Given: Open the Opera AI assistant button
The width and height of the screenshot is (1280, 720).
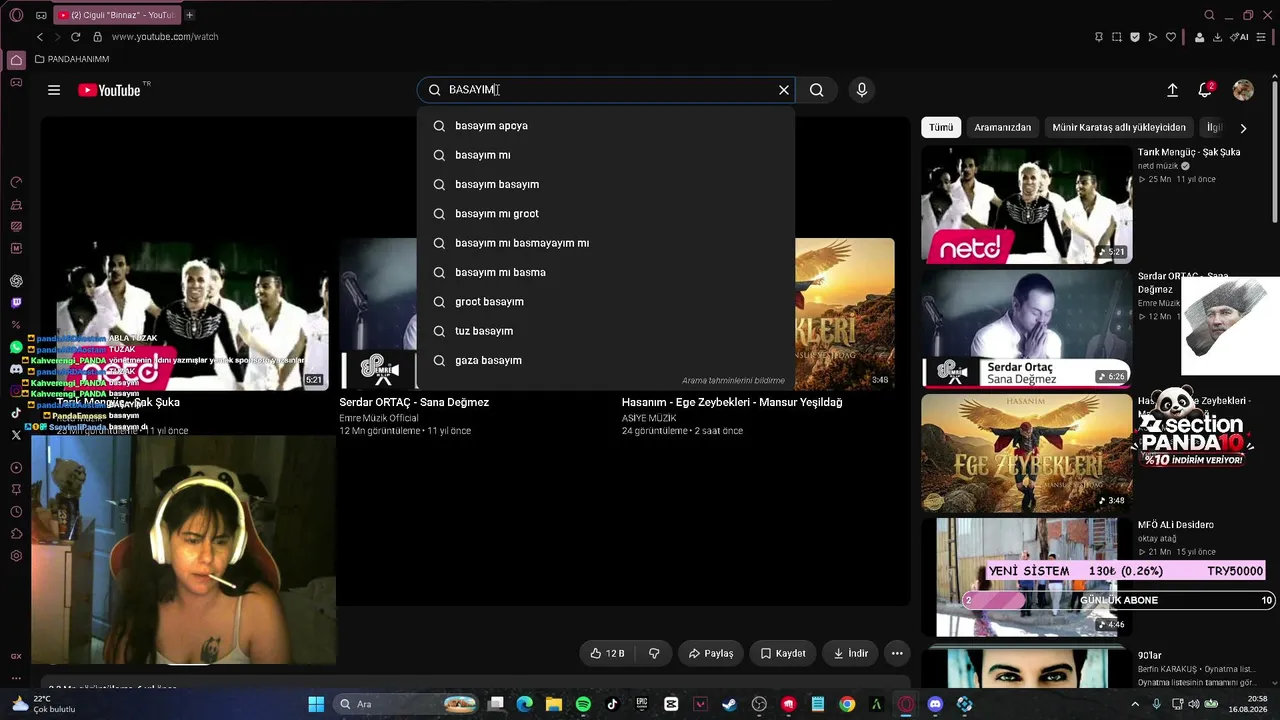Looking at the screenshot, I should pos(1239,37).
